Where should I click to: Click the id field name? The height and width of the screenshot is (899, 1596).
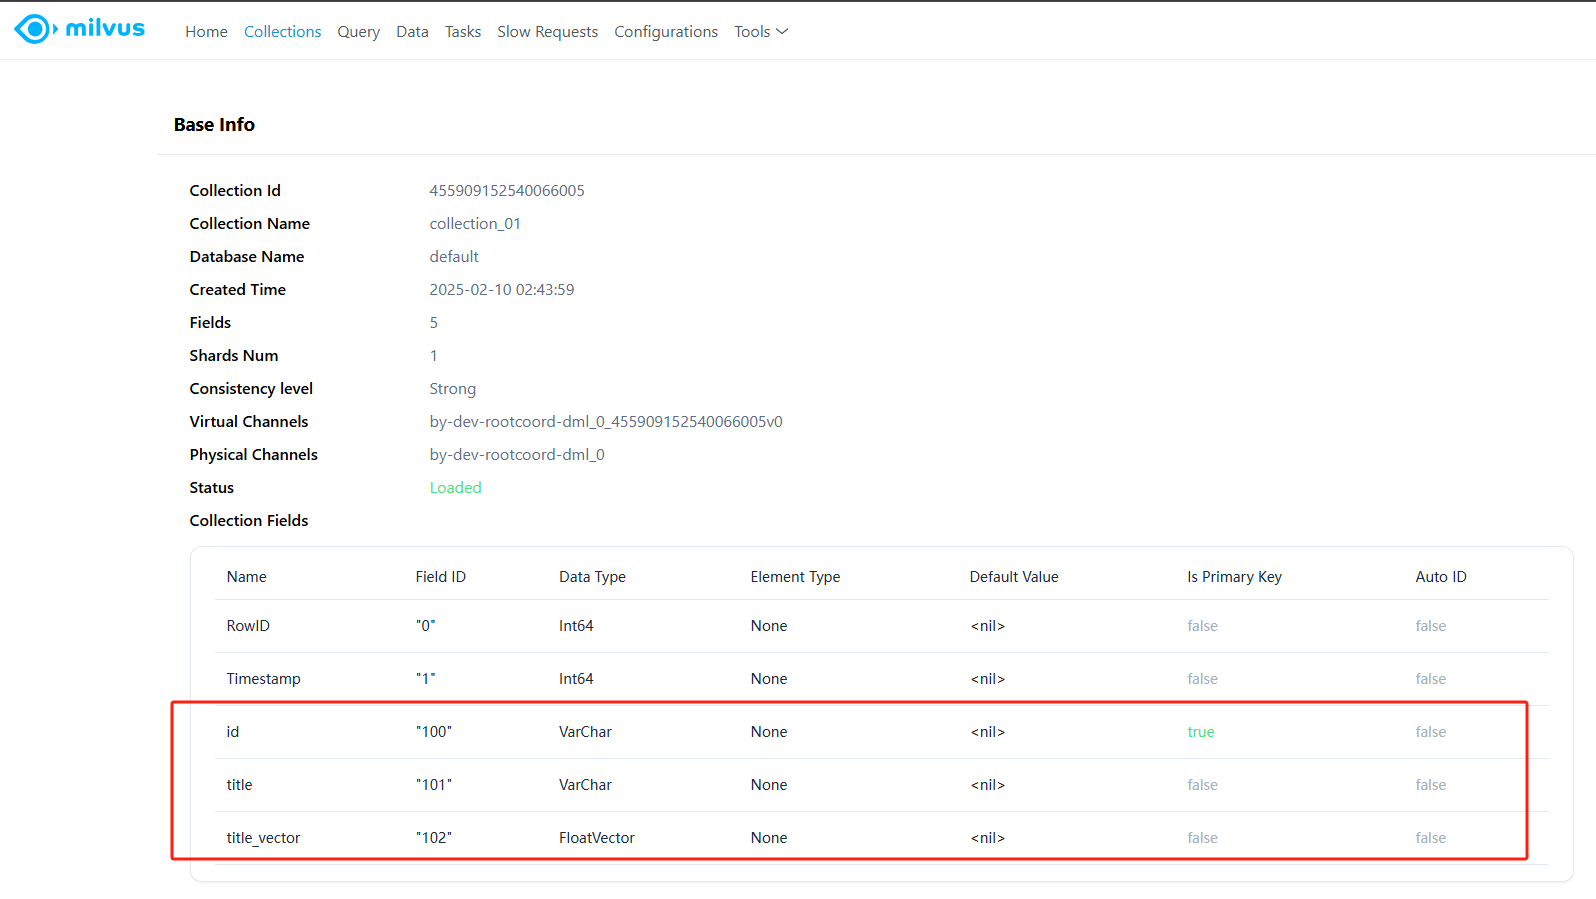coord(233,732)
